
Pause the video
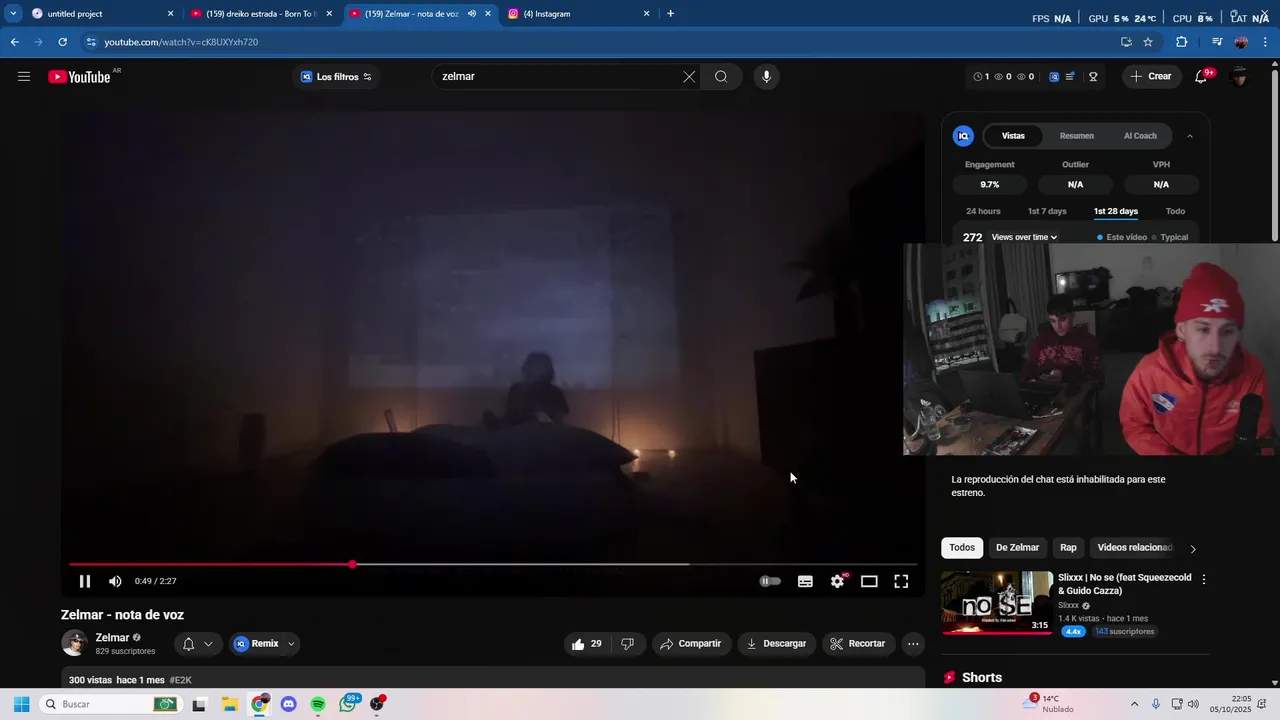click(x=85, y=581)
